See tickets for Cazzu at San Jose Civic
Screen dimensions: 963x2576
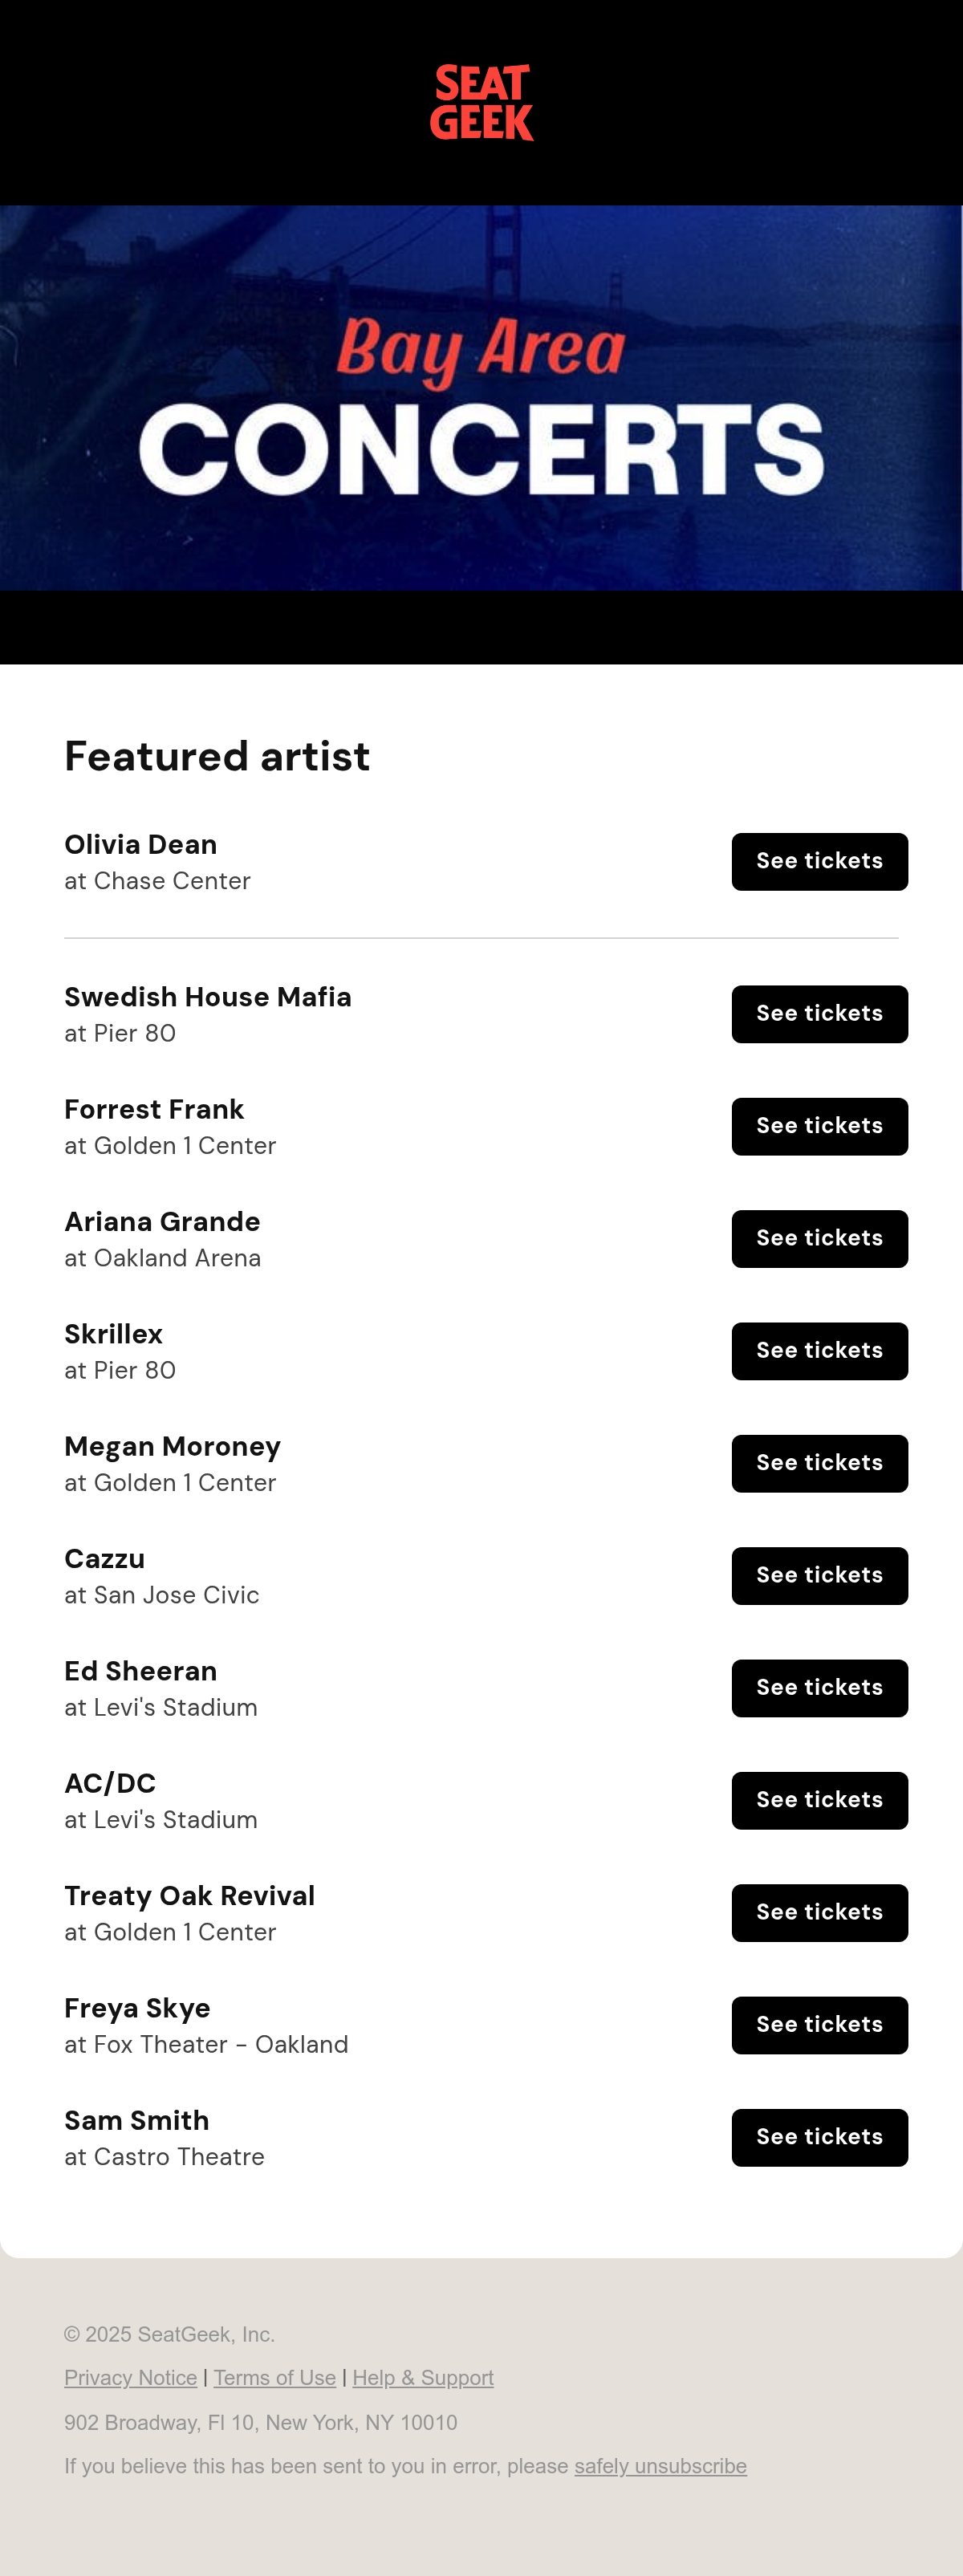tap(819, 1576)
